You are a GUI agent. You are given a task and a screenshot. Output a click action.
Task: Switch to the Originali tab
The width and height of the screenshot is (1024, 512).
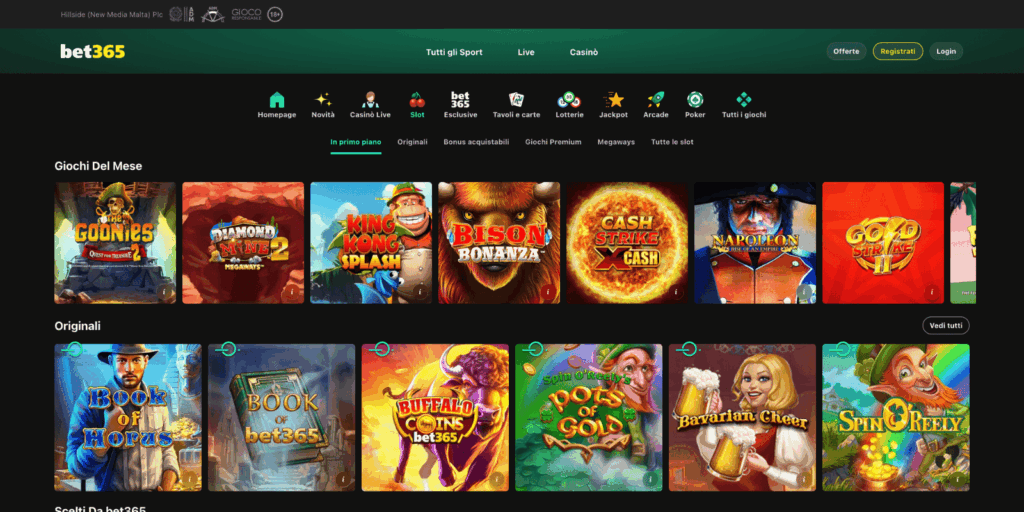[412, 142]
